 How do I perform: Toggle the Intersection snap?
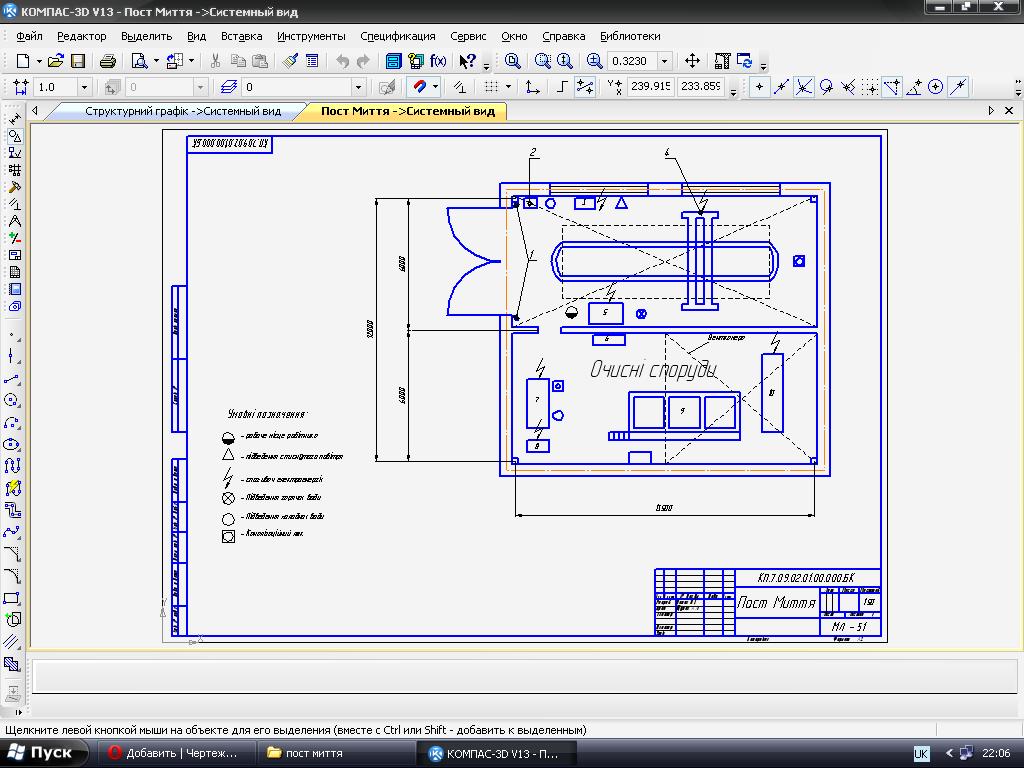(803, 87)
